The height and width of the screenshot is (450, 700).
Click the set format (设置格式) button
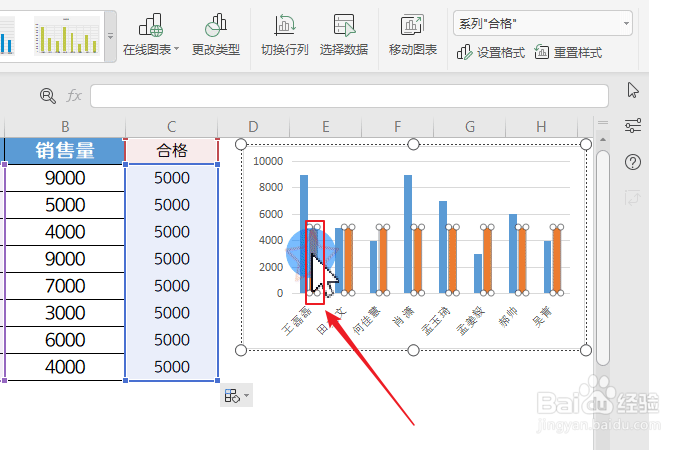(x=490, y=53)
